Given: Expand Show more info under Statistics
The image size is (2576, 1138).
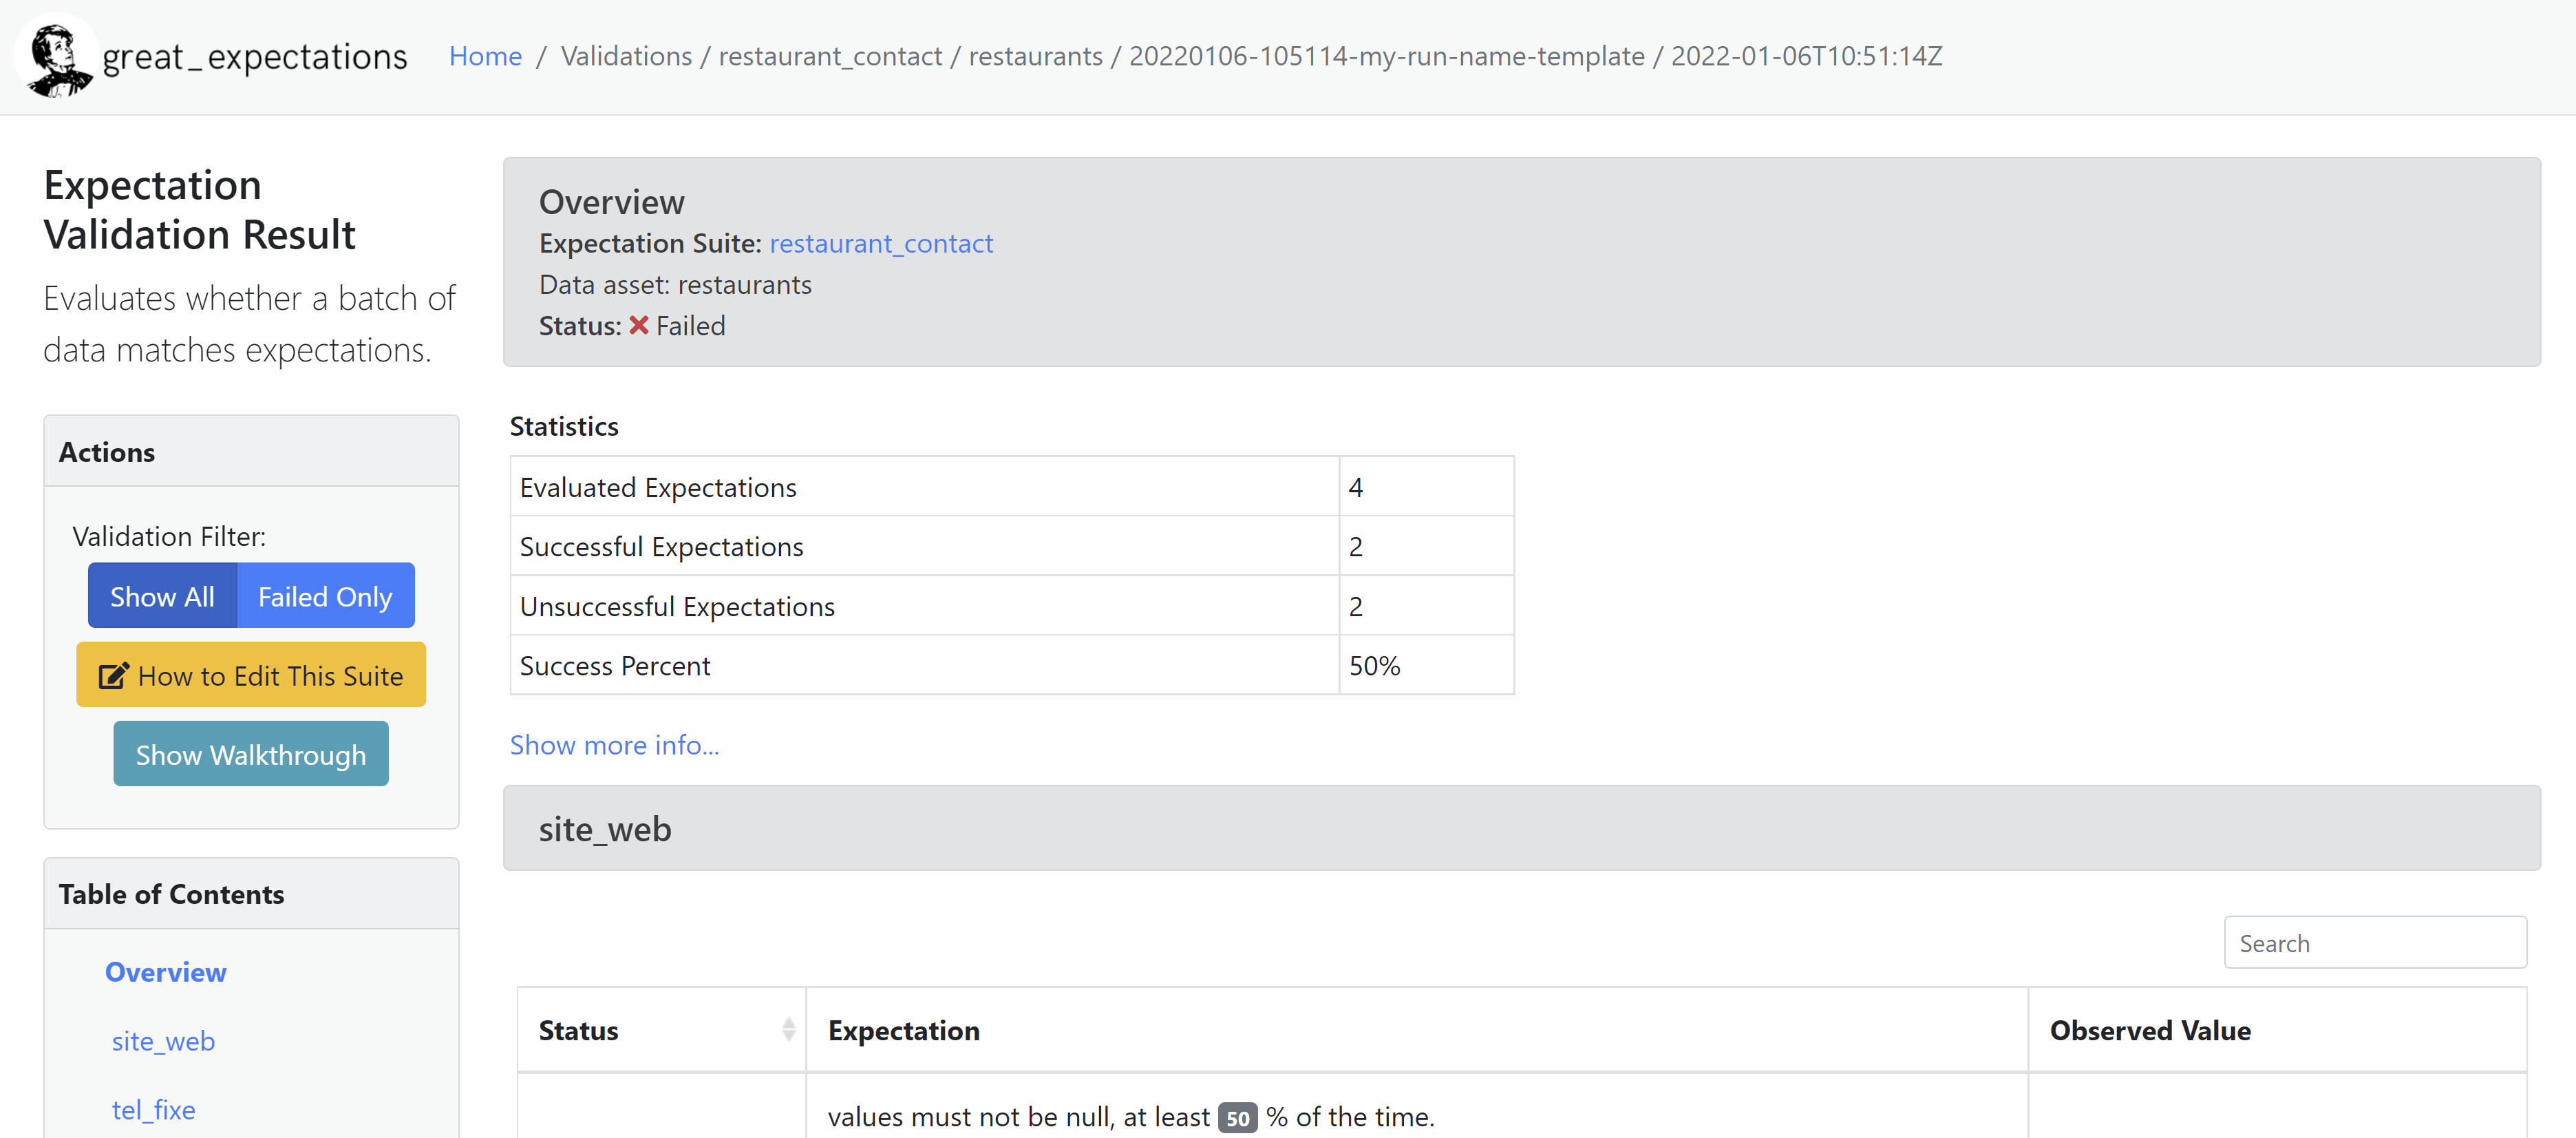Looking at the screenshot, I should tap(614, 744).
